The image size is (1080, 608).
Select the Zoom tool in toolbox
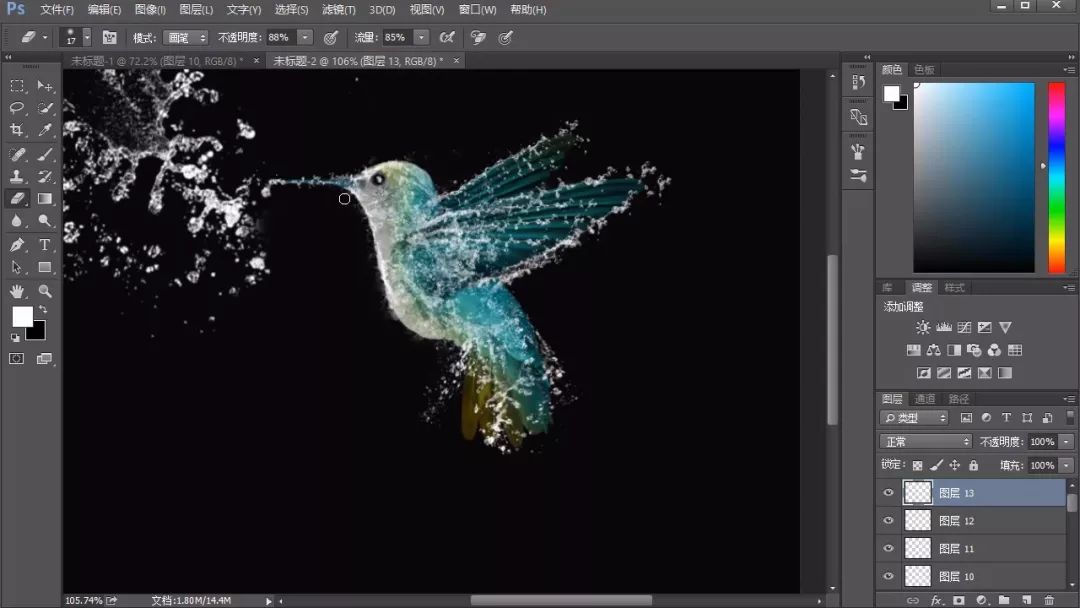(x=45, y=291)
